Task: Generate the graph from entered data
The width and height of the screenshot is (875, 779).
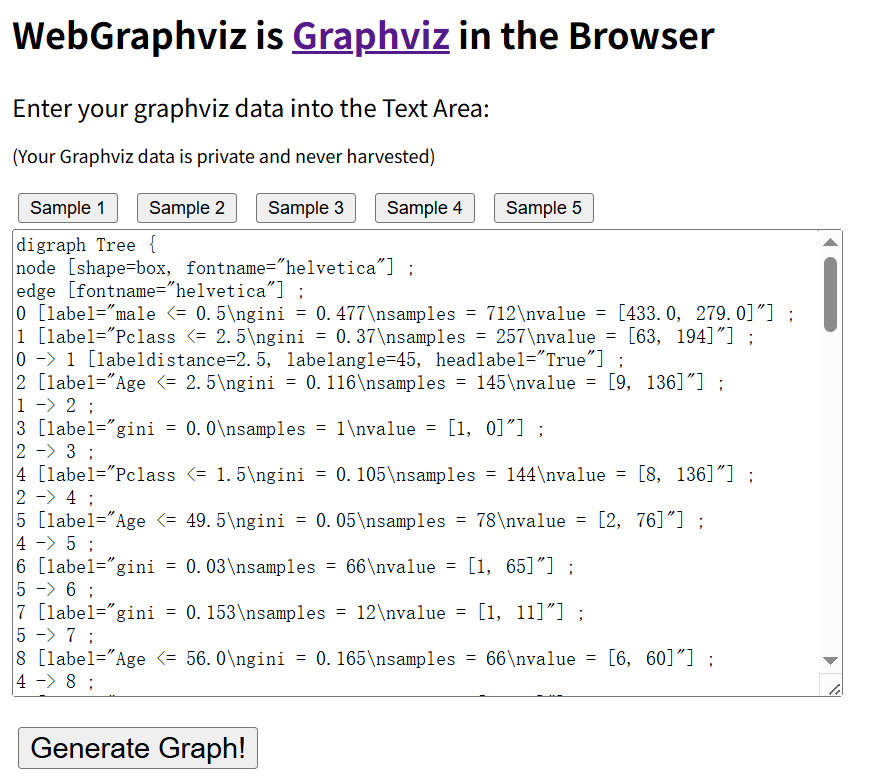Action: coord(138,748)
